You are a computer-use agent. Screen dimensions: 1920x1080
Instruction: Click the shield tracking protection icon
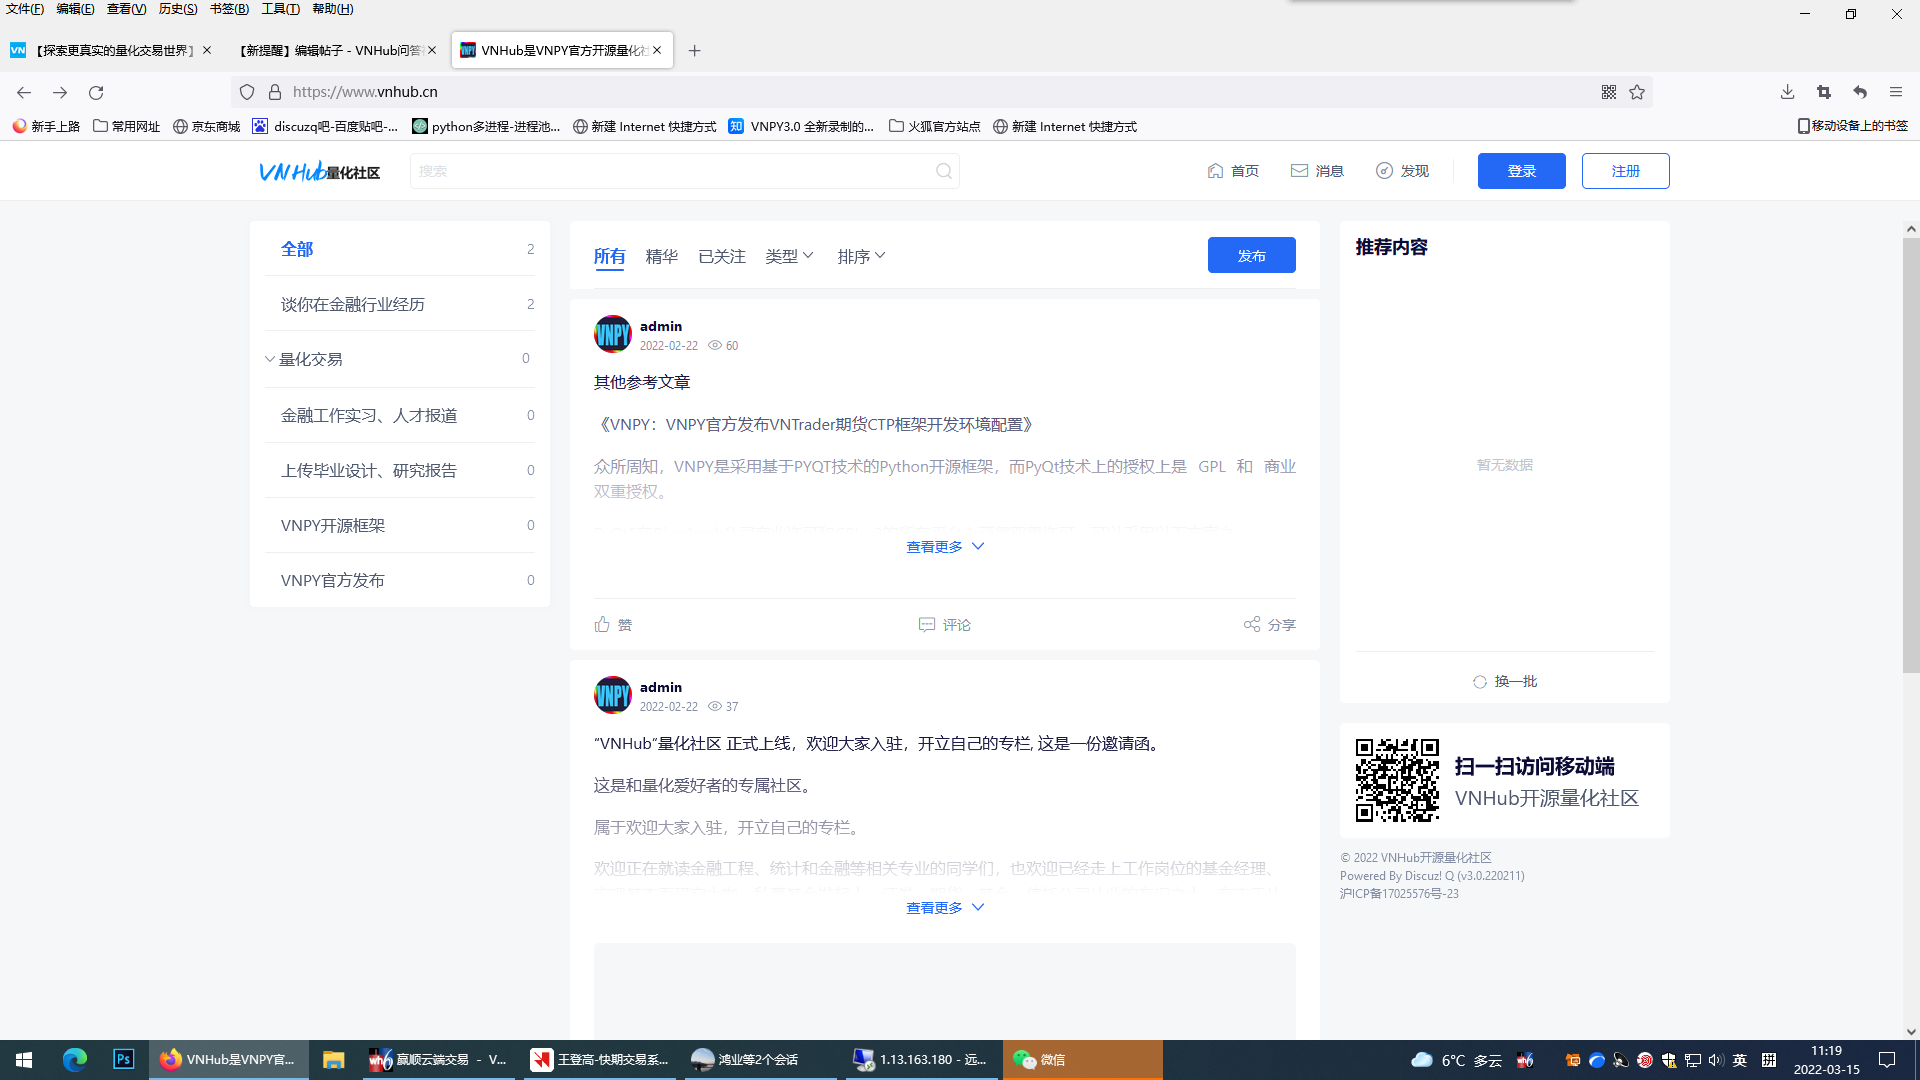point(247,92)
